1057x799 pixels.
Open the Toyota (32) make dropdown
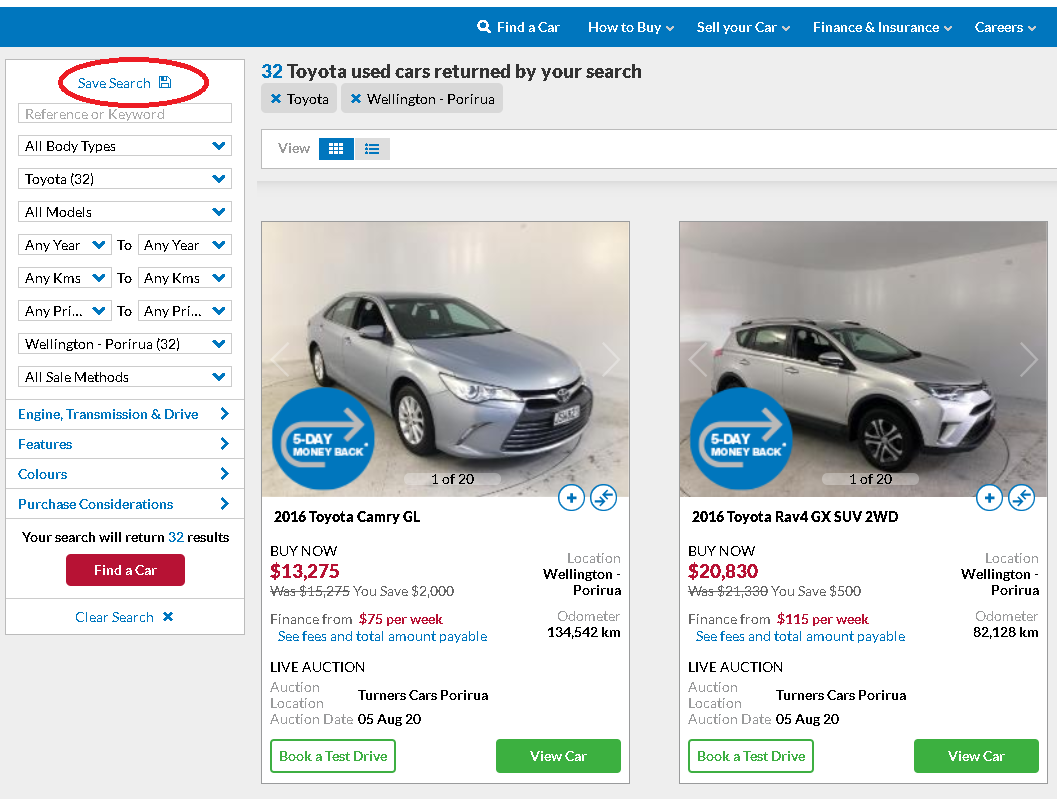tap(125, 179)
